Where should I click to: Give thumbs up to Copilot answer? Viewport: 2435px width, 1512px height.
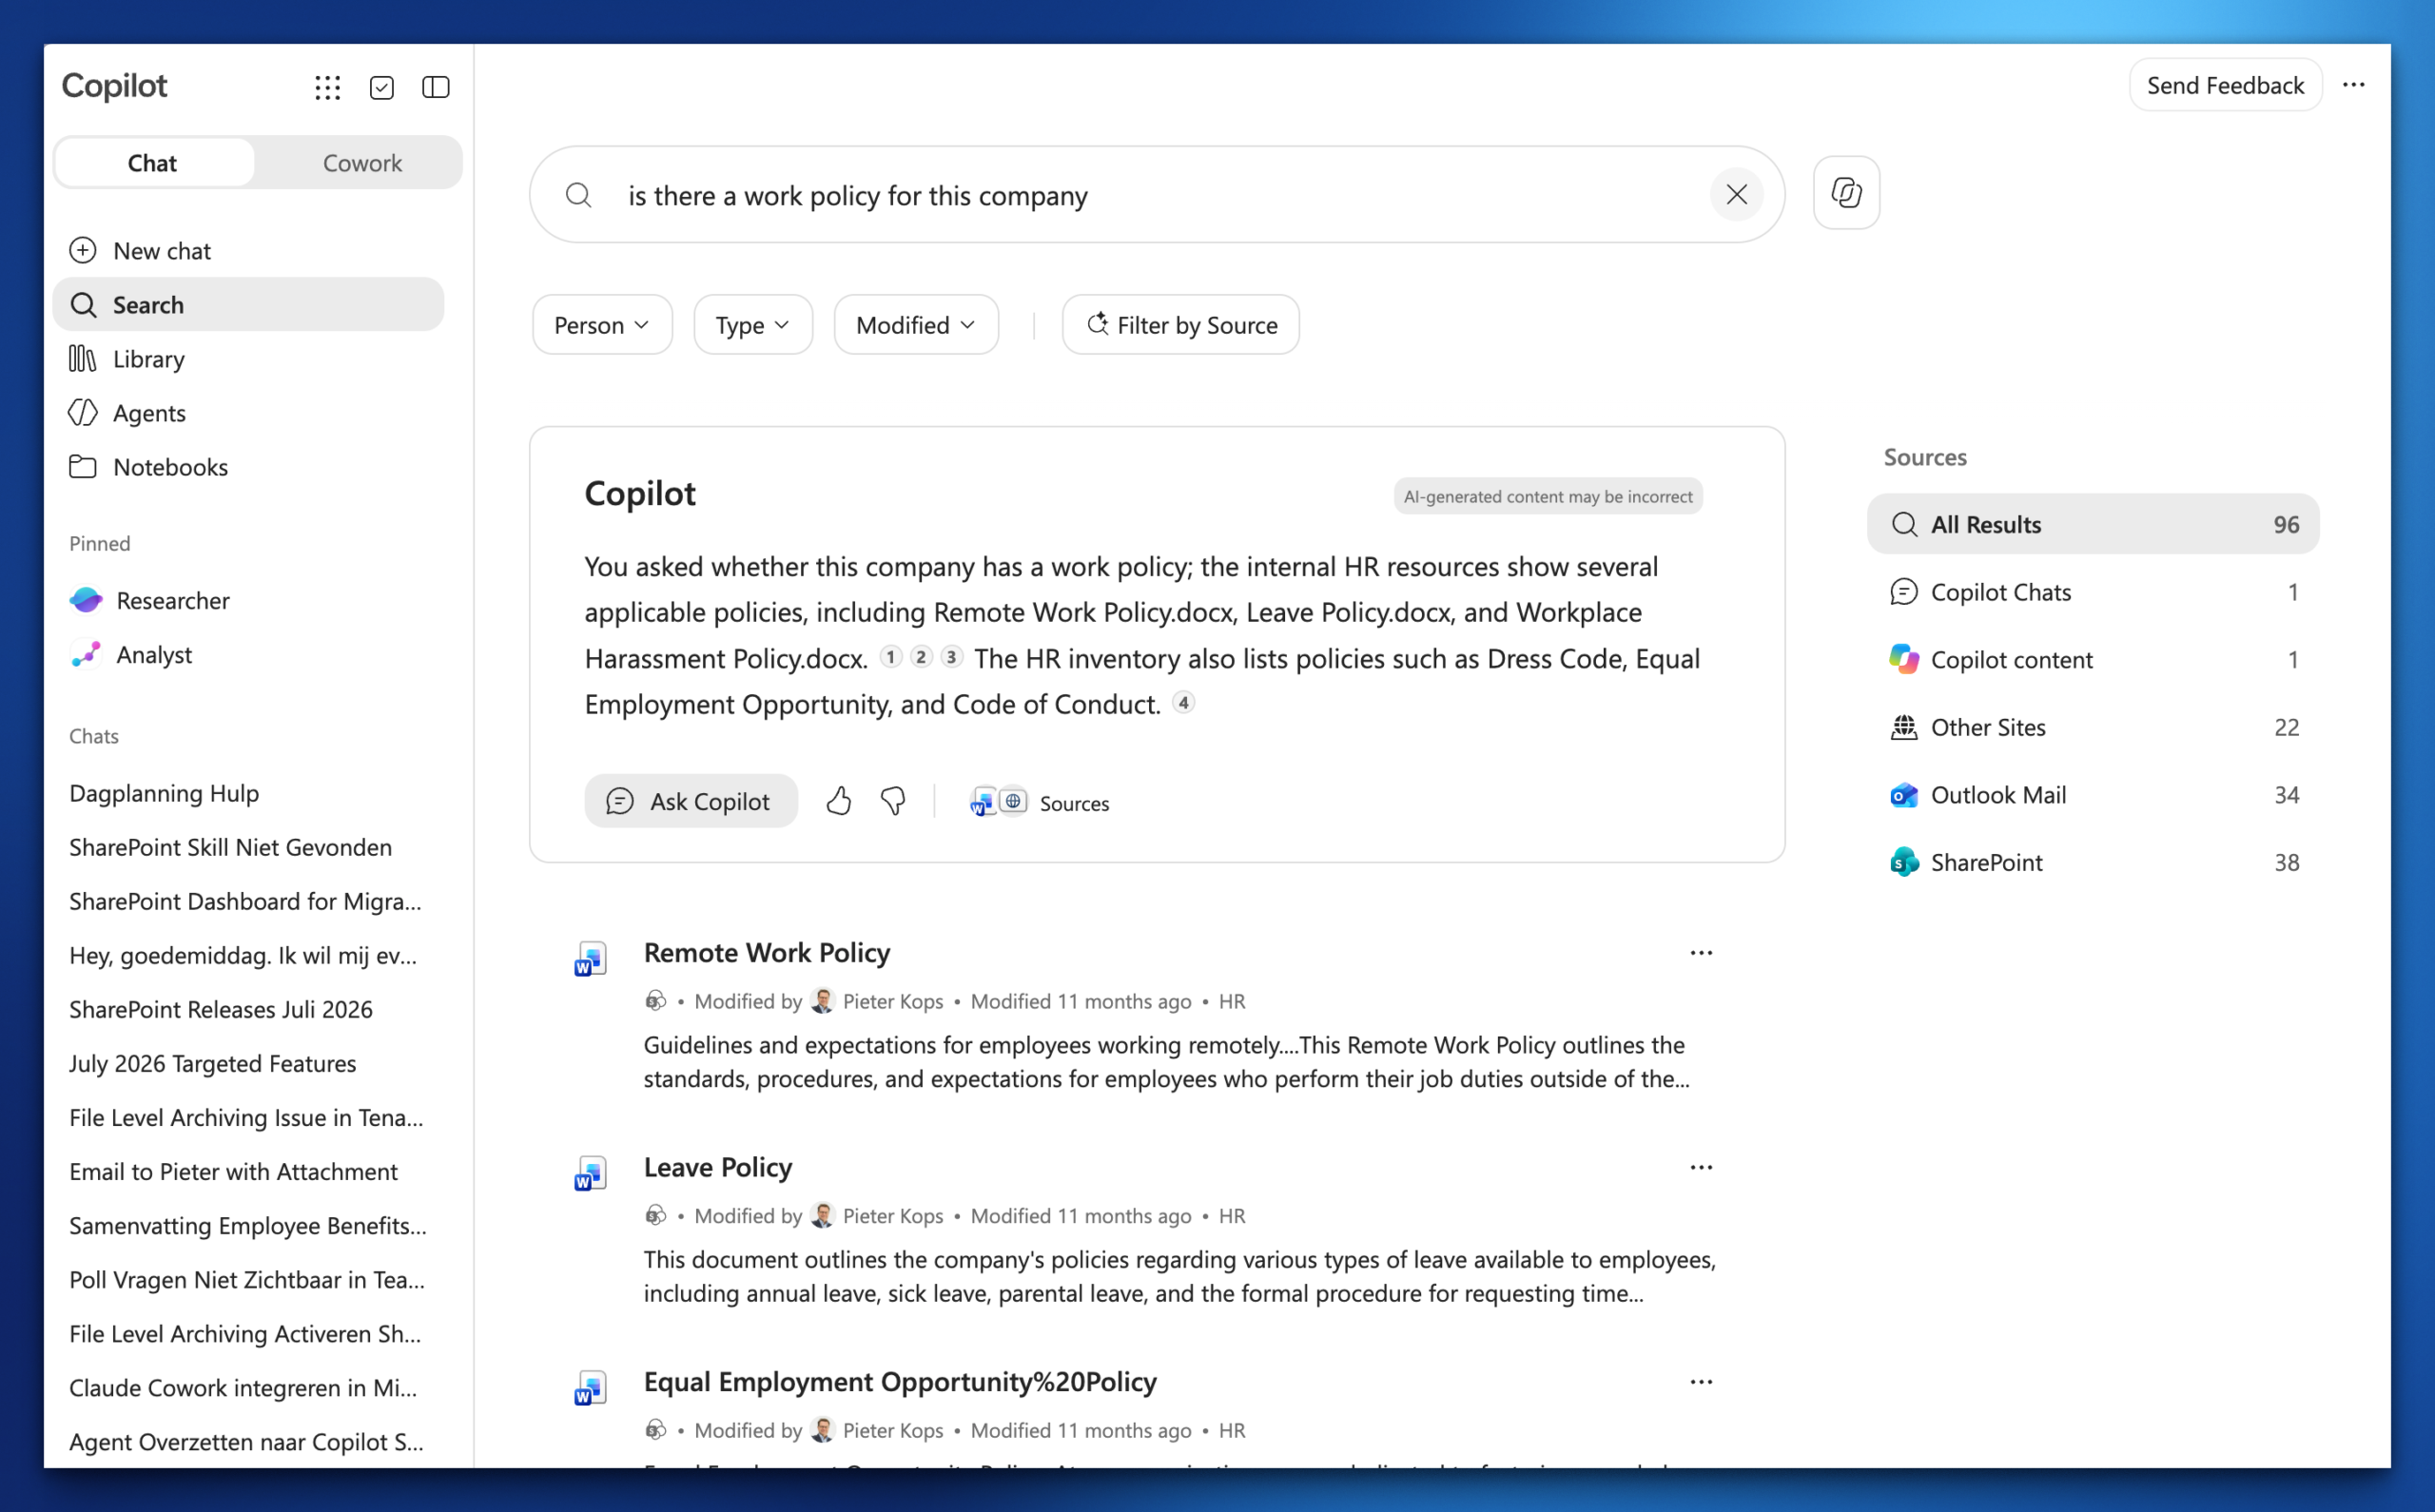(x=838, y=801)
